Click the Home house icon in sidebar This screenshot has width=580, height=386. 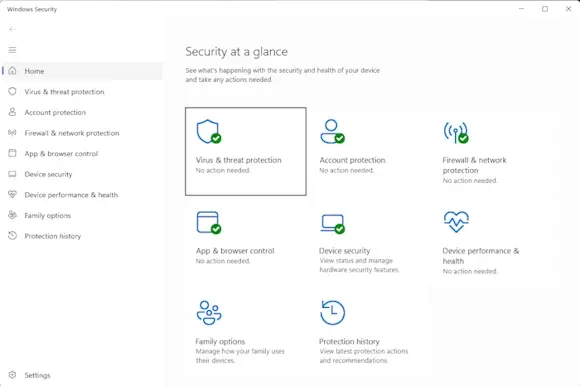tap(12, 71)
